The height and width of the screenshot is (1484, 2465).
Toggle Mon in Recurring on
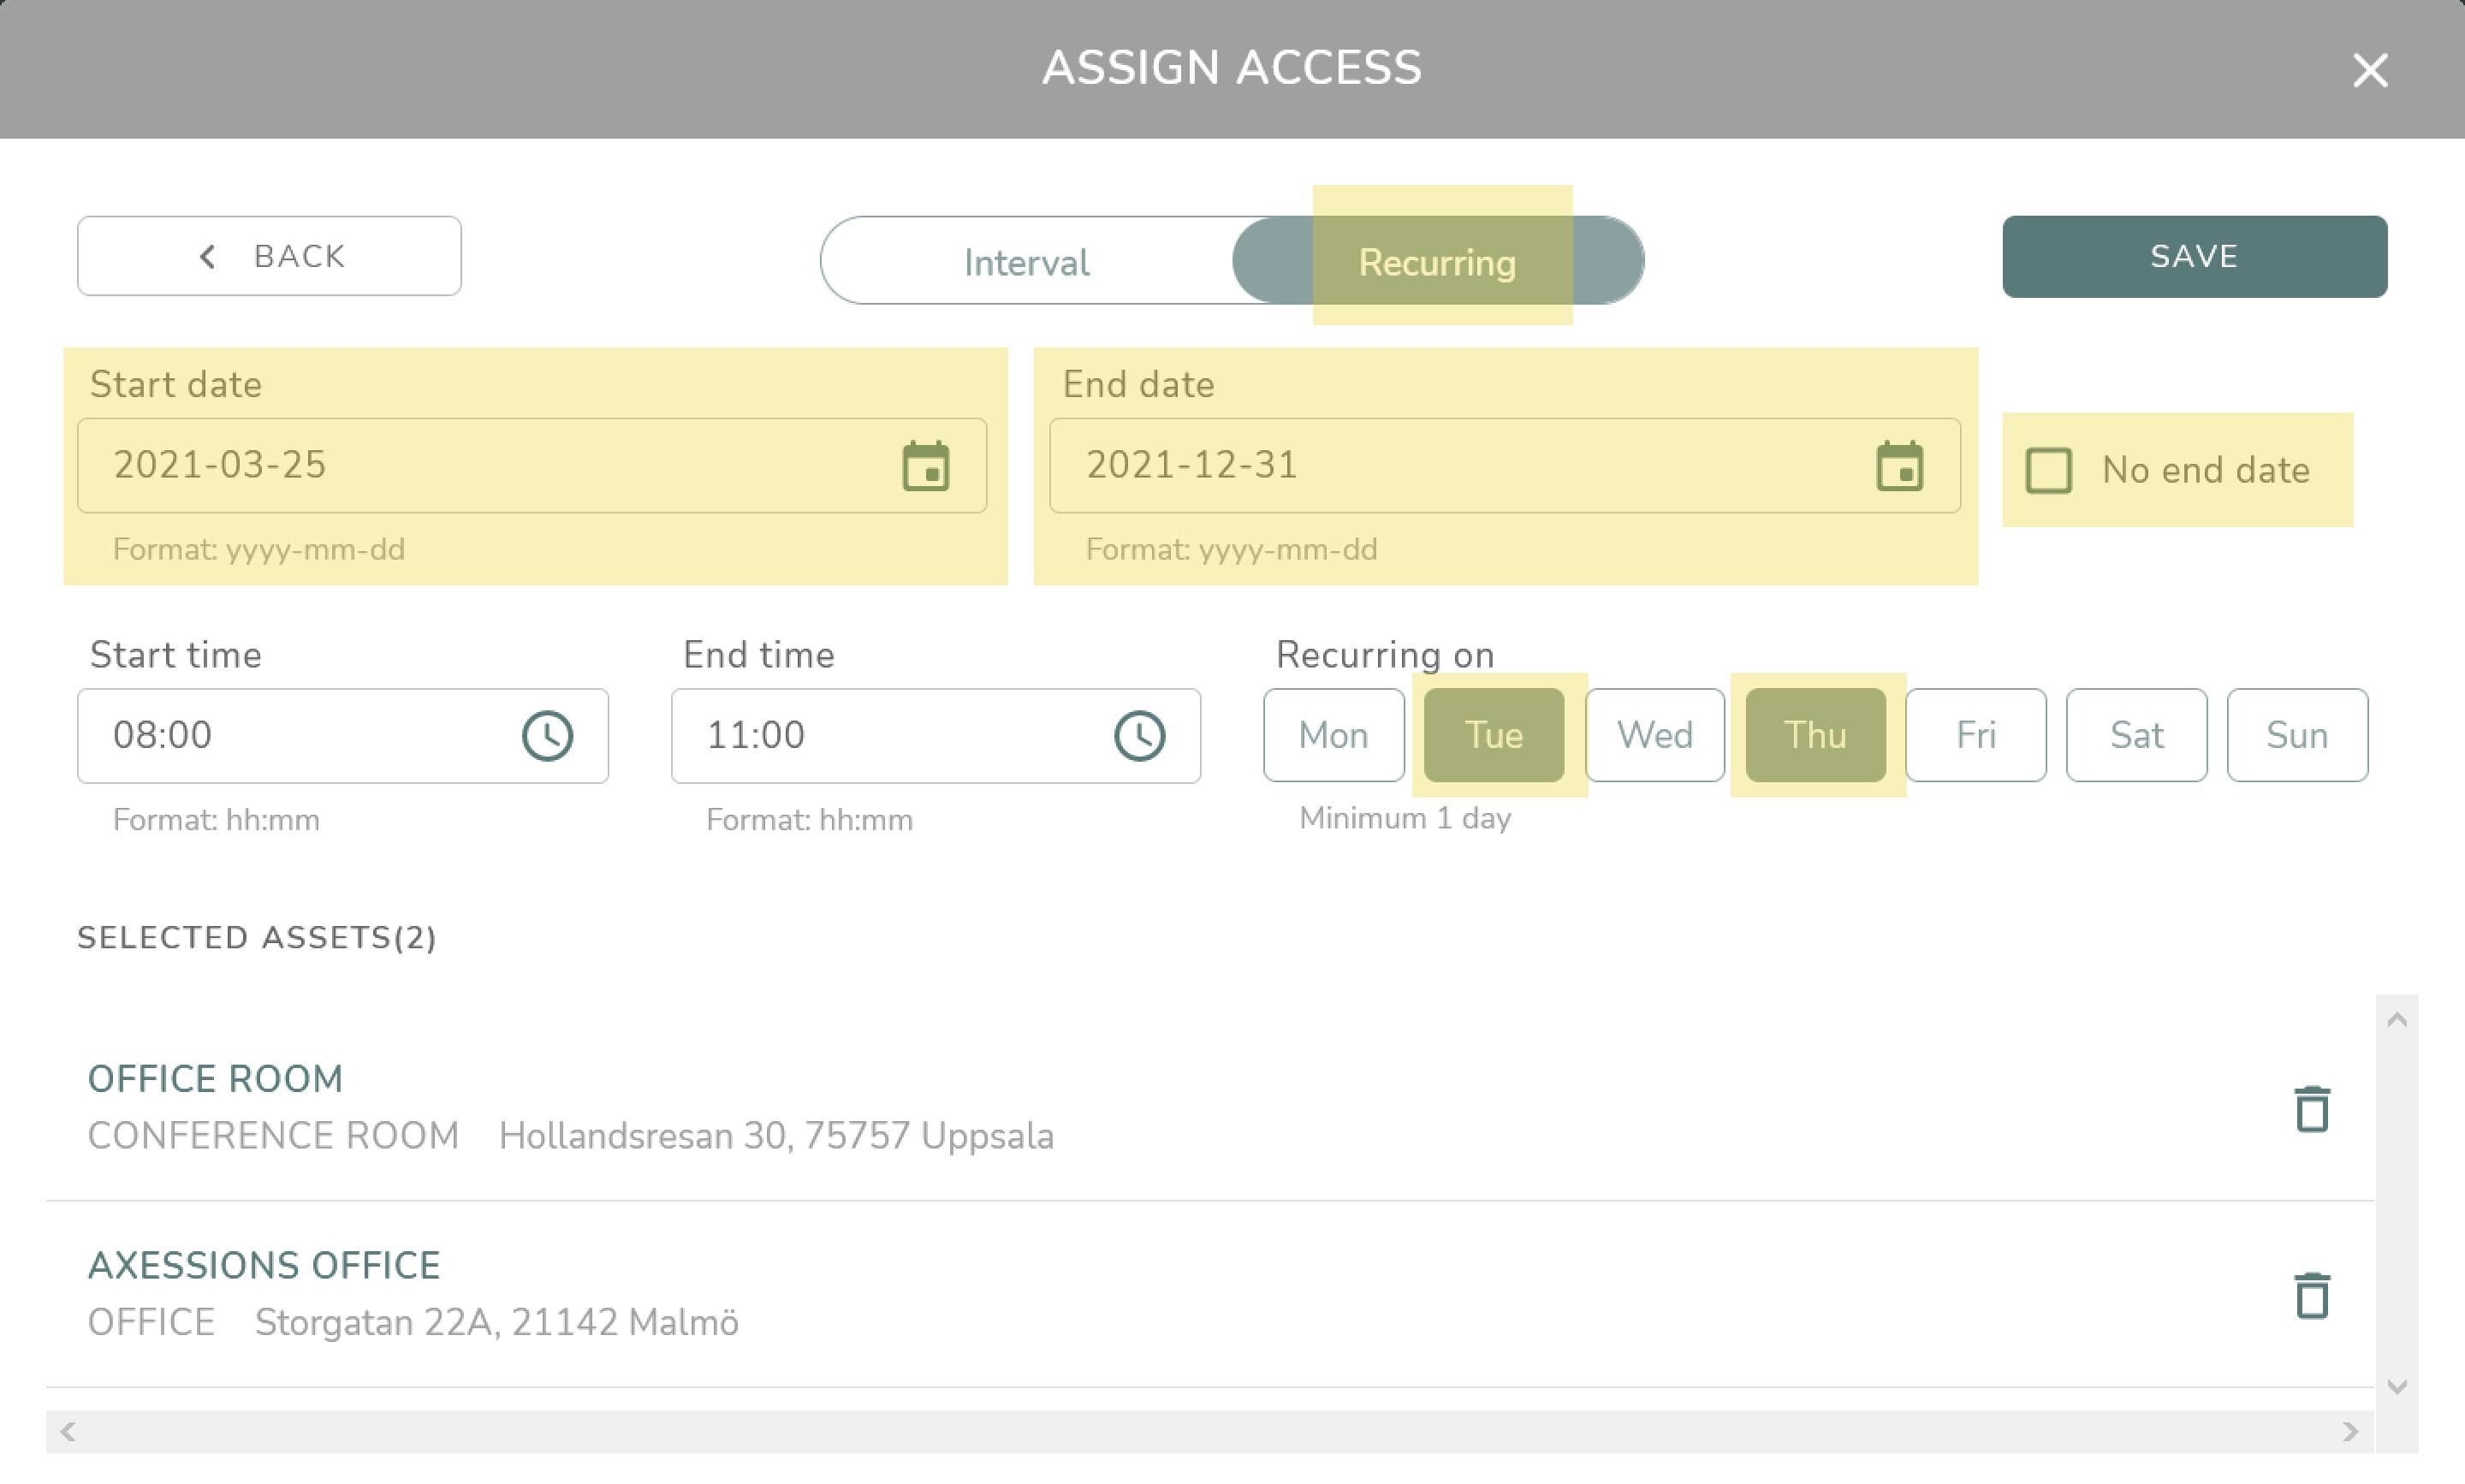tap(1333, 735)
